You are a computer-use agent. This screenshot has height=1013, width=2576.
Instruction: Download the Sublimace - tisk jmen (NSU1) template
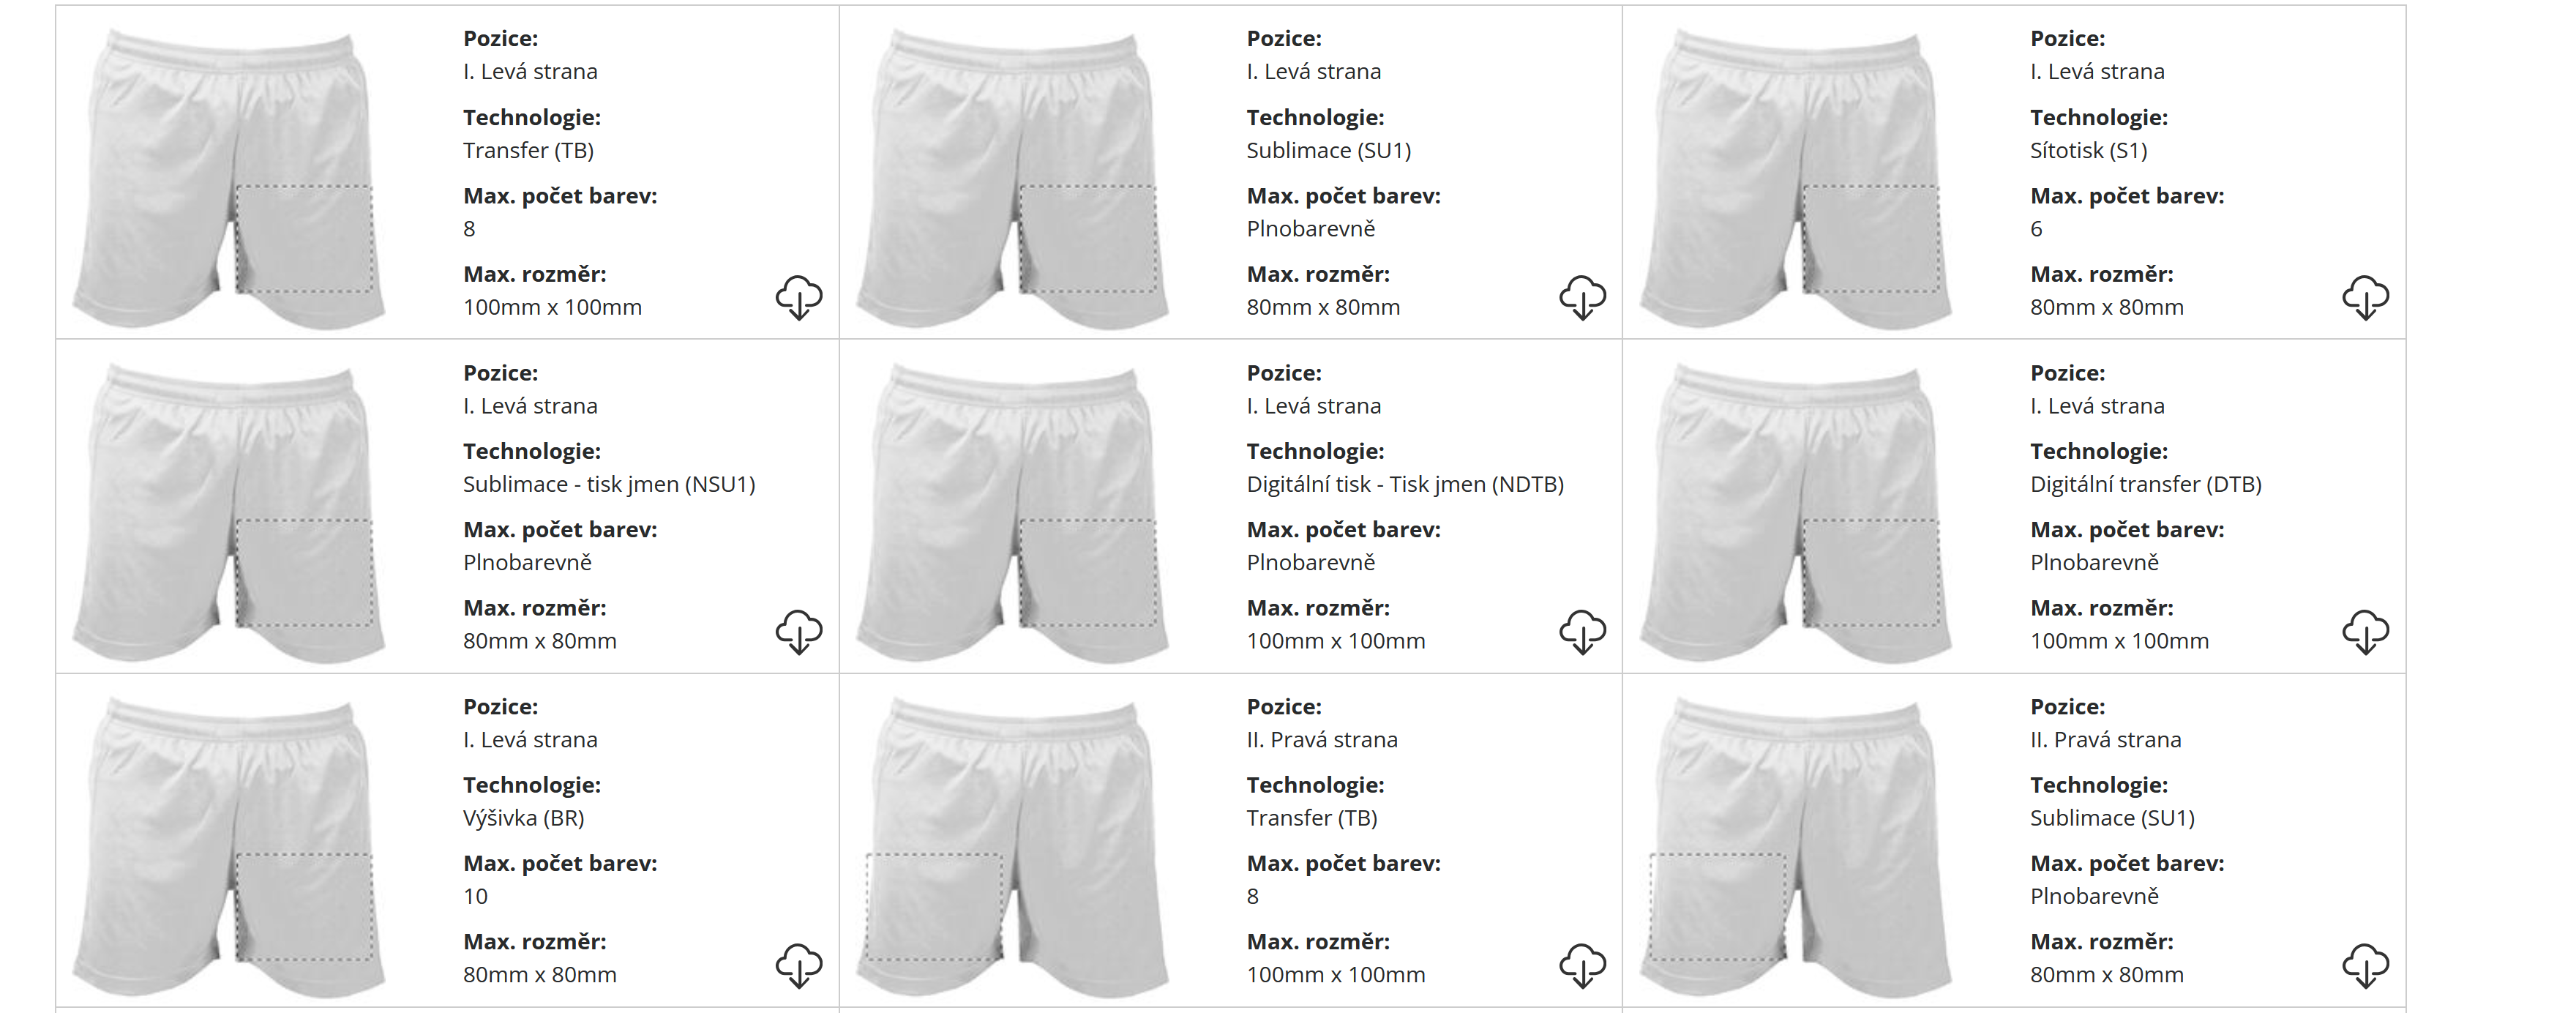coord(798,631)
